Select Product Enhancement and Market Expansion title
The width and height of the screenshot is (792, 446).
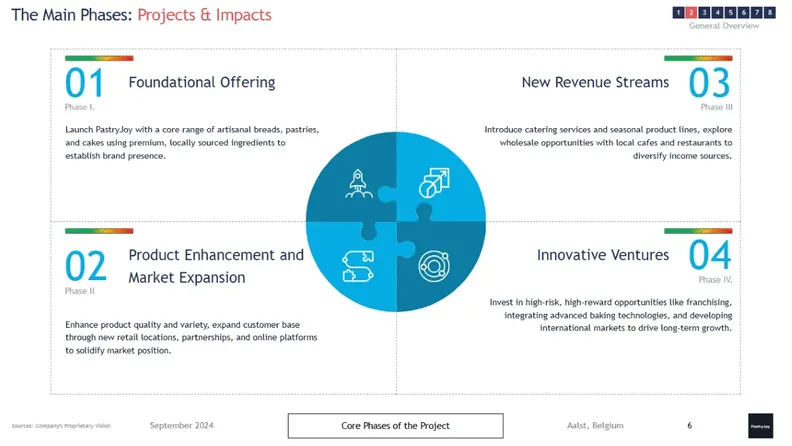coord(216,266)
